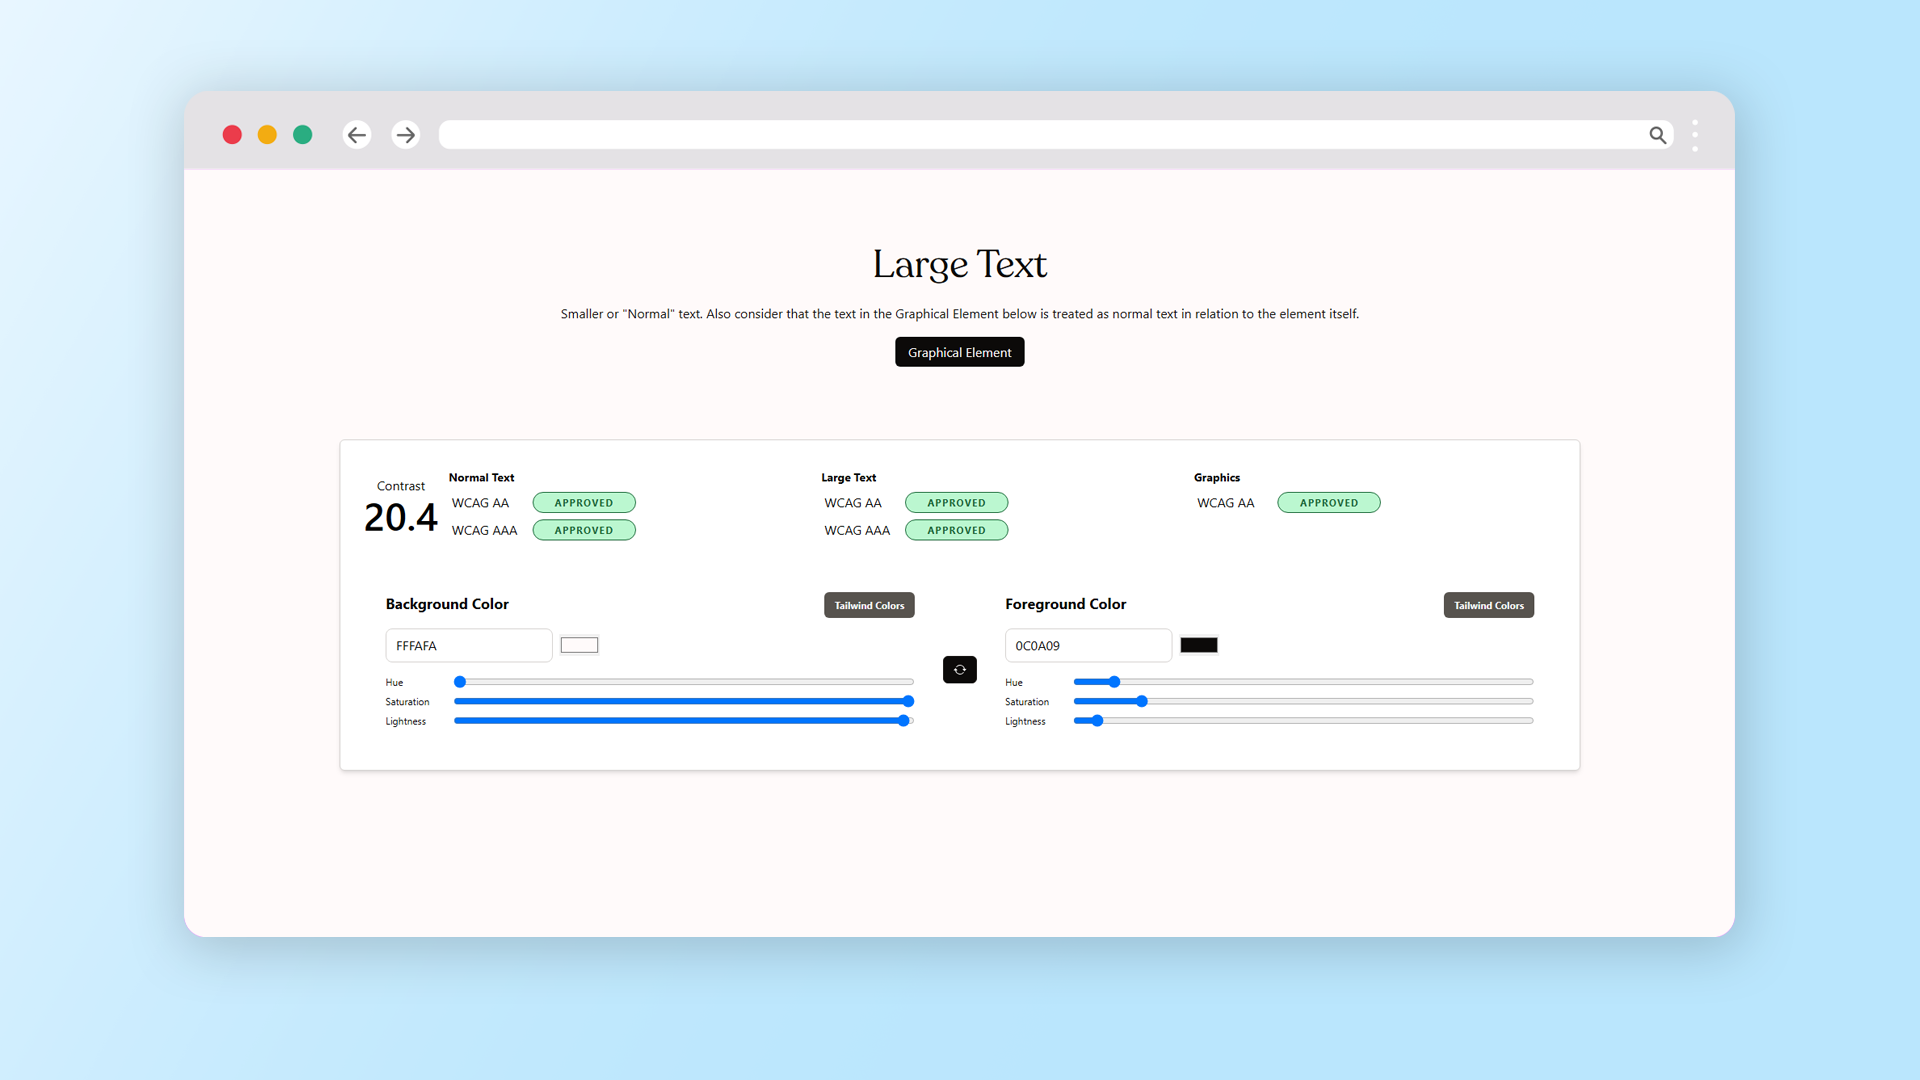1920x1080 pixels.
Task: Adjust the background Hue slider
Action: tap(684, 682)
